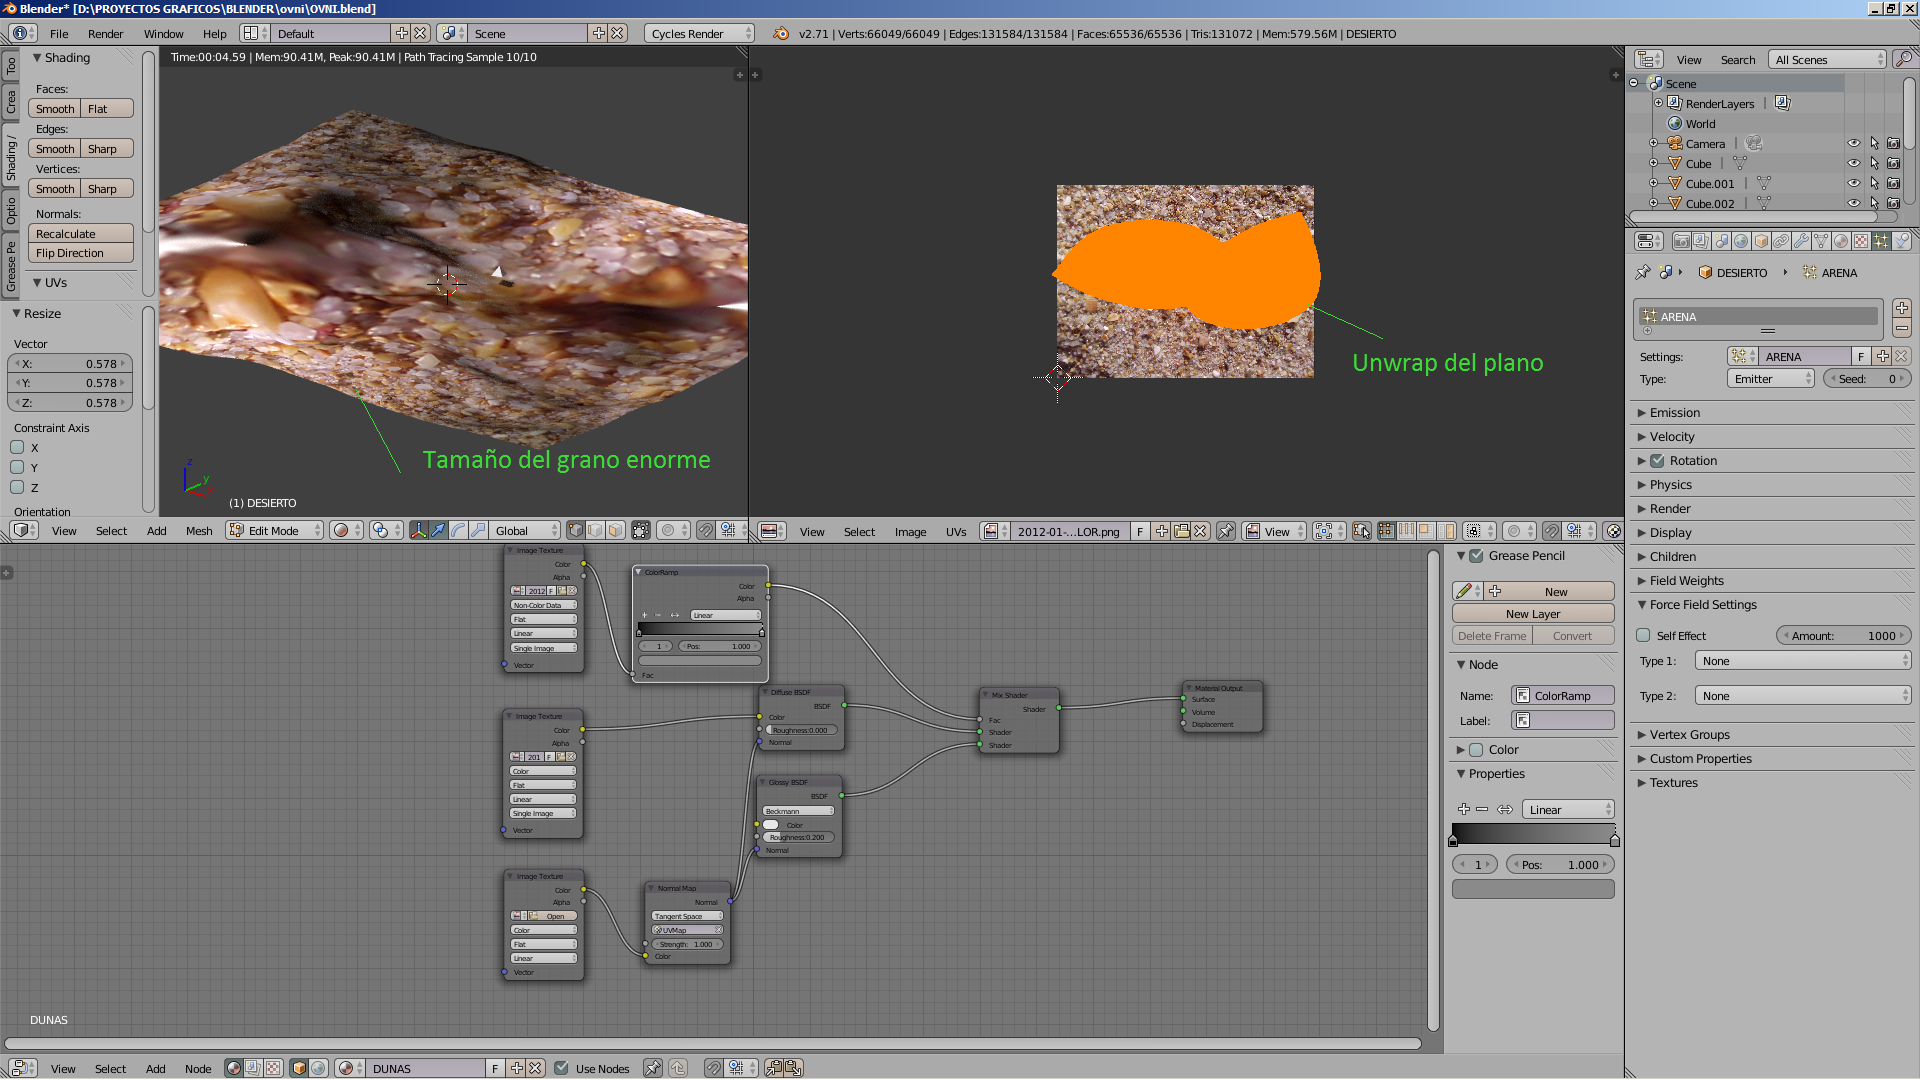
Task: Open the Physics properties tab
Action: pyautogui.click(x=1902, y=241)
